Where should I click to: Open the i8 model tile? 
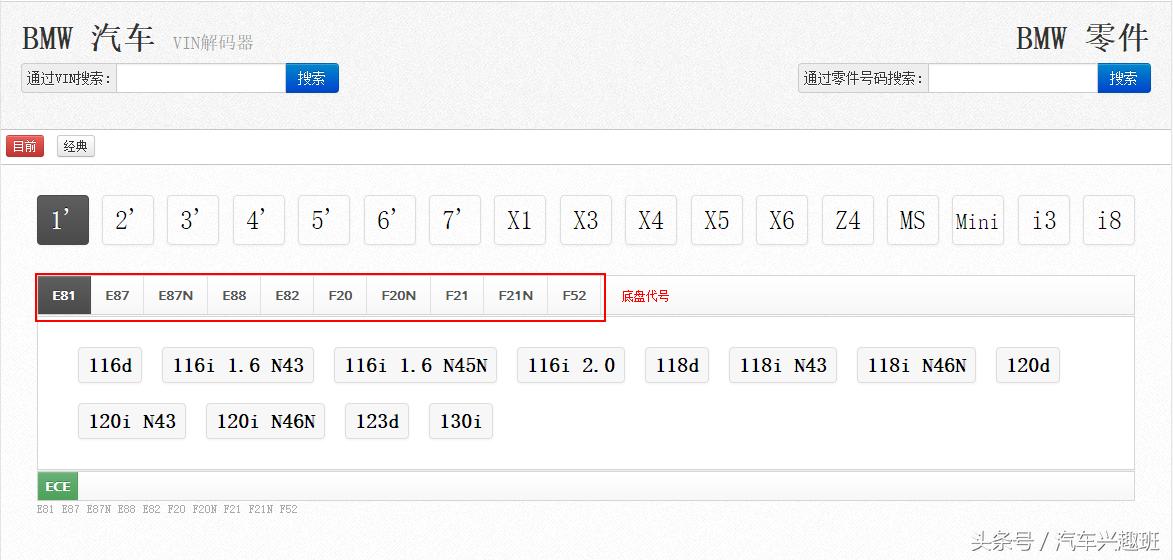click(1109, 221)
